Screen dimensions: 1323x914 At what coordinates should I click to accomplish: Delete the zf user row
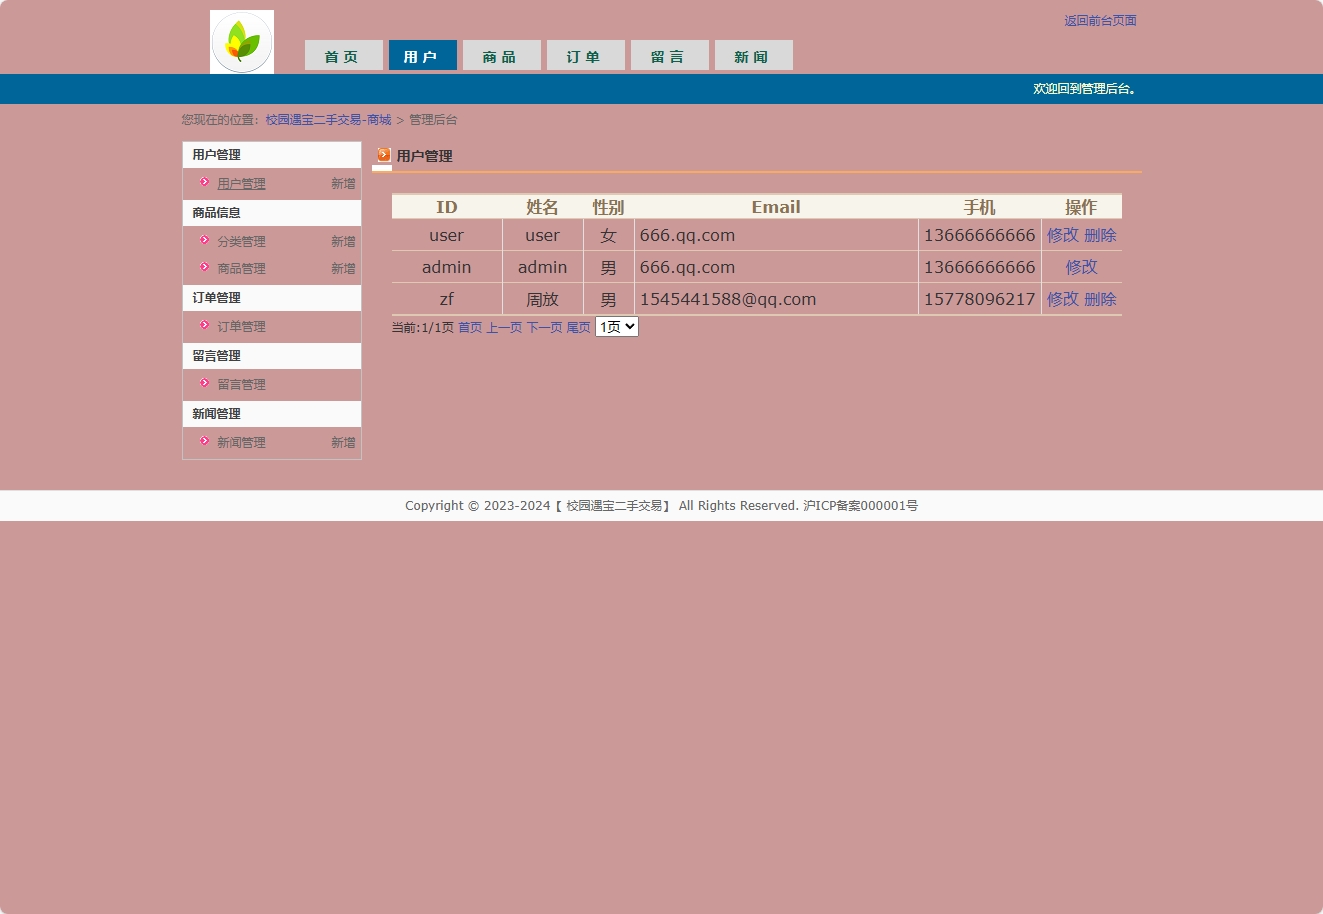click(x=1100, y=299)
